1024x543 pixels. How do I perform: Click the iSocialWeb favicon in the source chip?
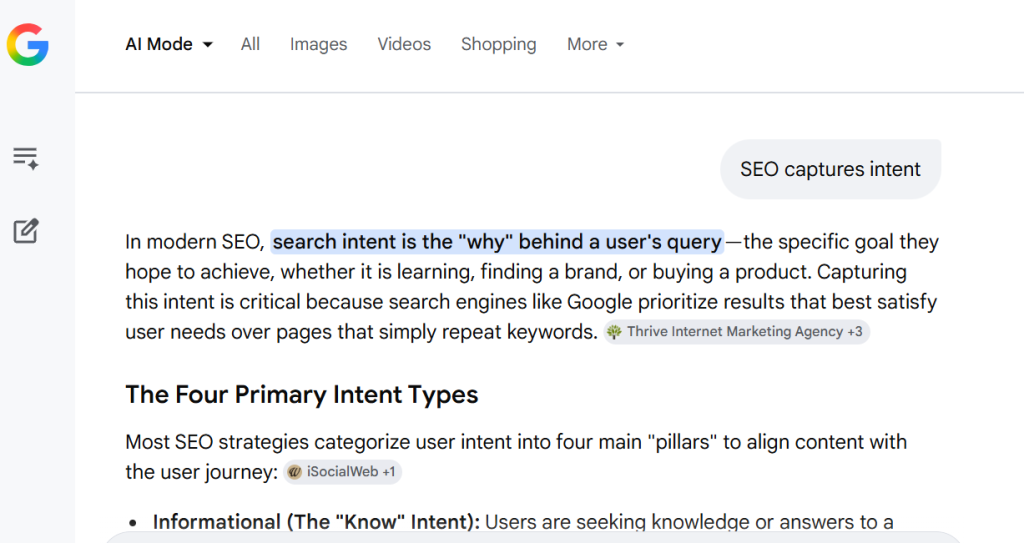(294, 472)
